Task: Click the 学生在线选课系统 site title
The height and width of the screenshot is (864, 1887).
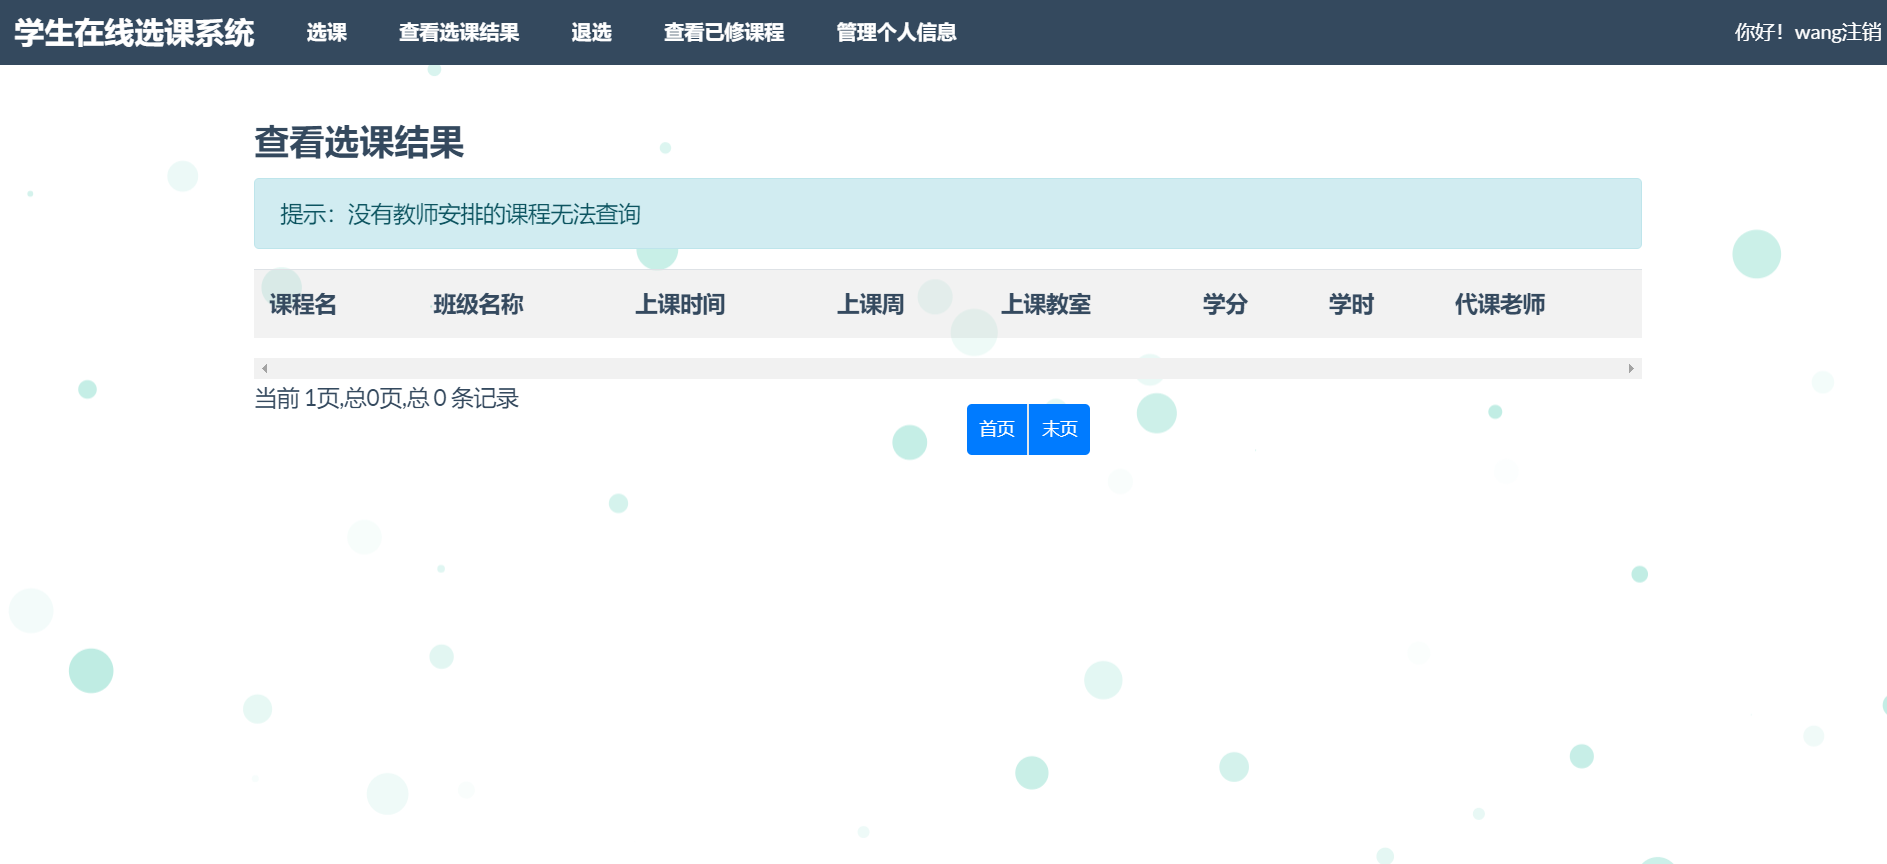Action: tap(134, 33)
